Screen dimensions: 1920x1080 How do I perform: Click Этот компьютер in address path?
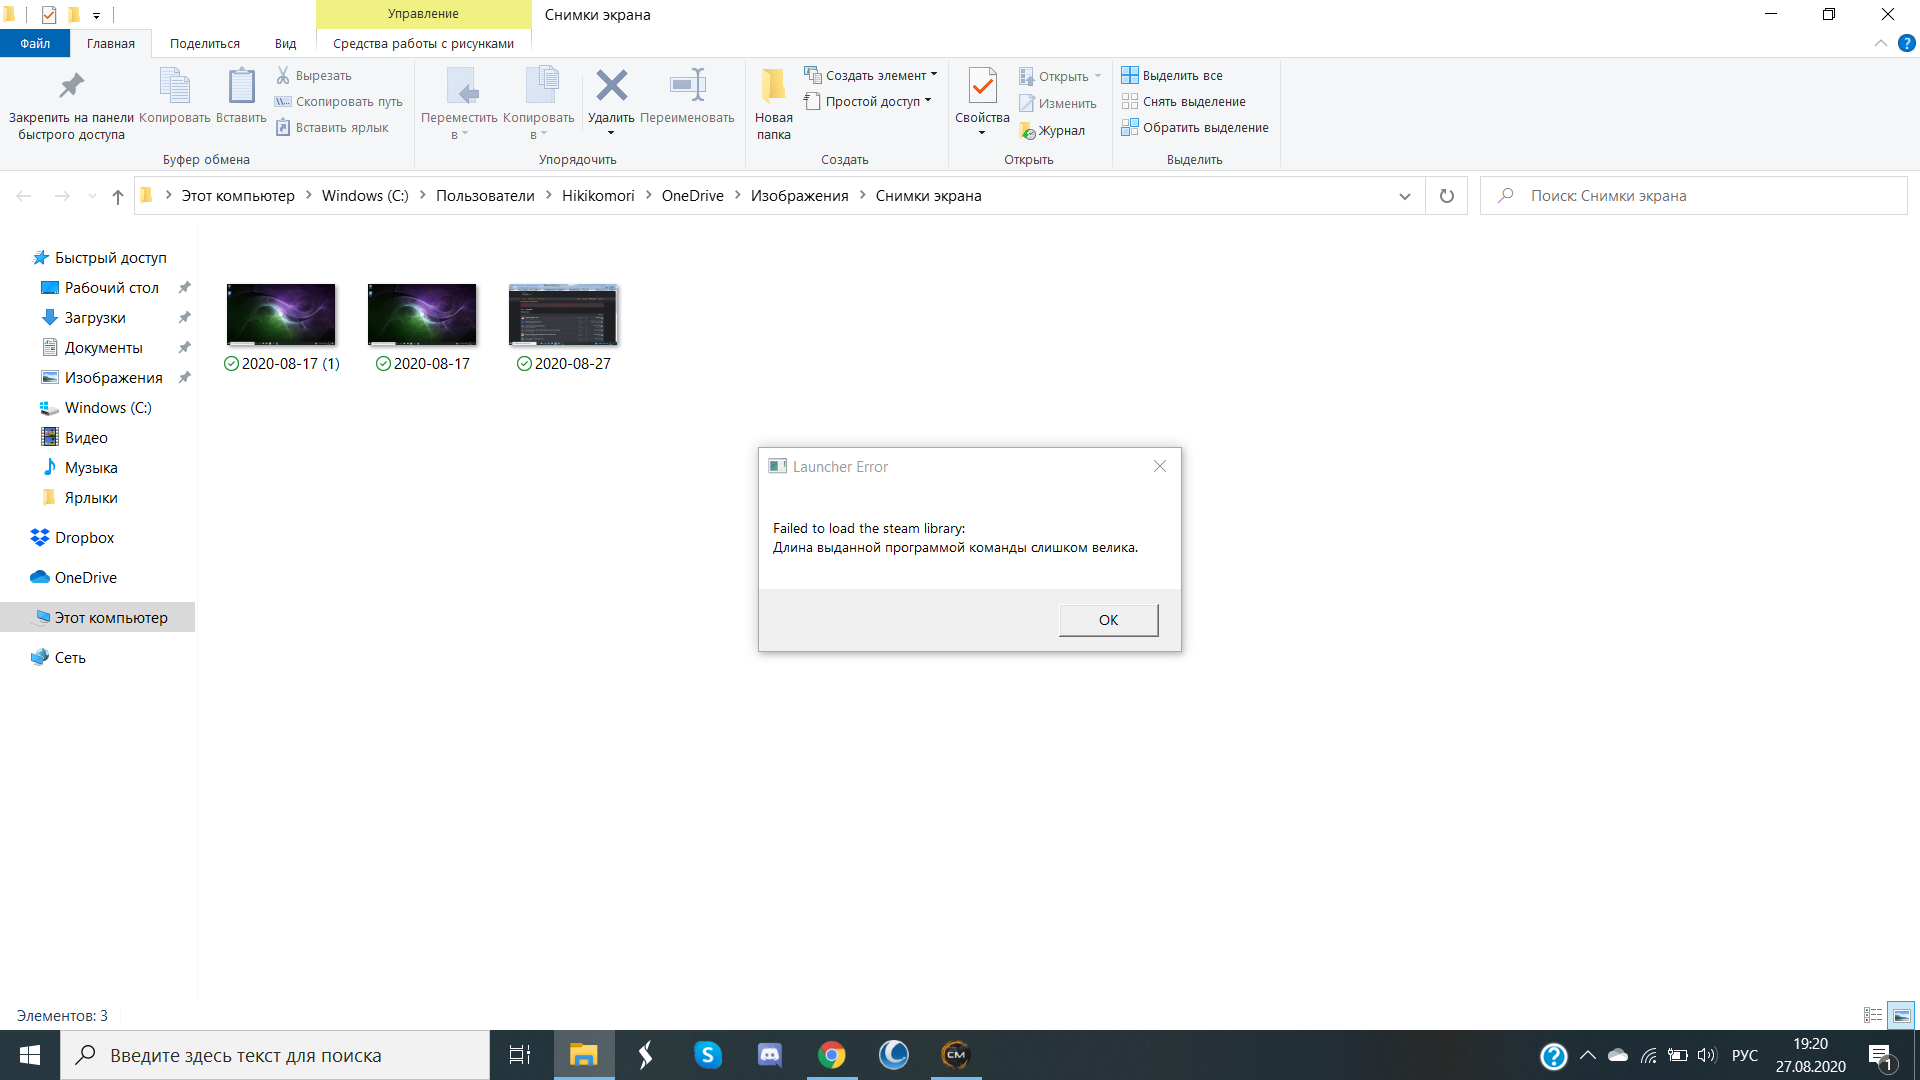(x=238, y=196)
